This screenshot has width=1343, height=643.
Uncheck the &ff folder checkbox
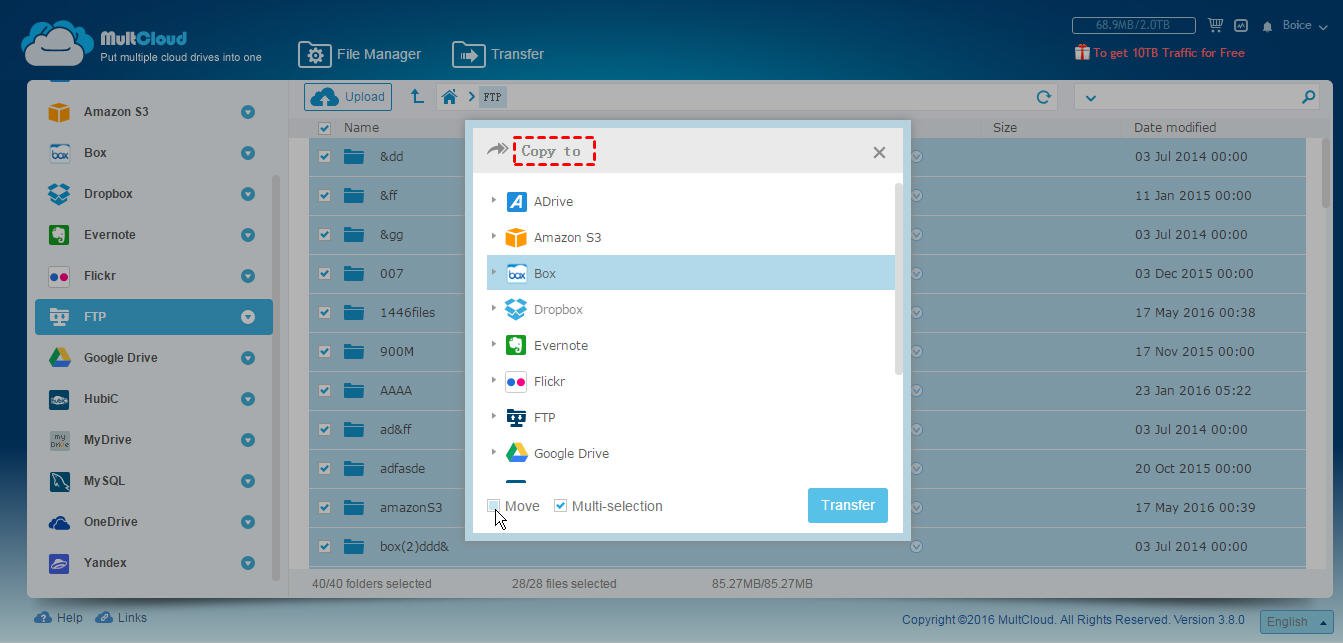(324, 195)
